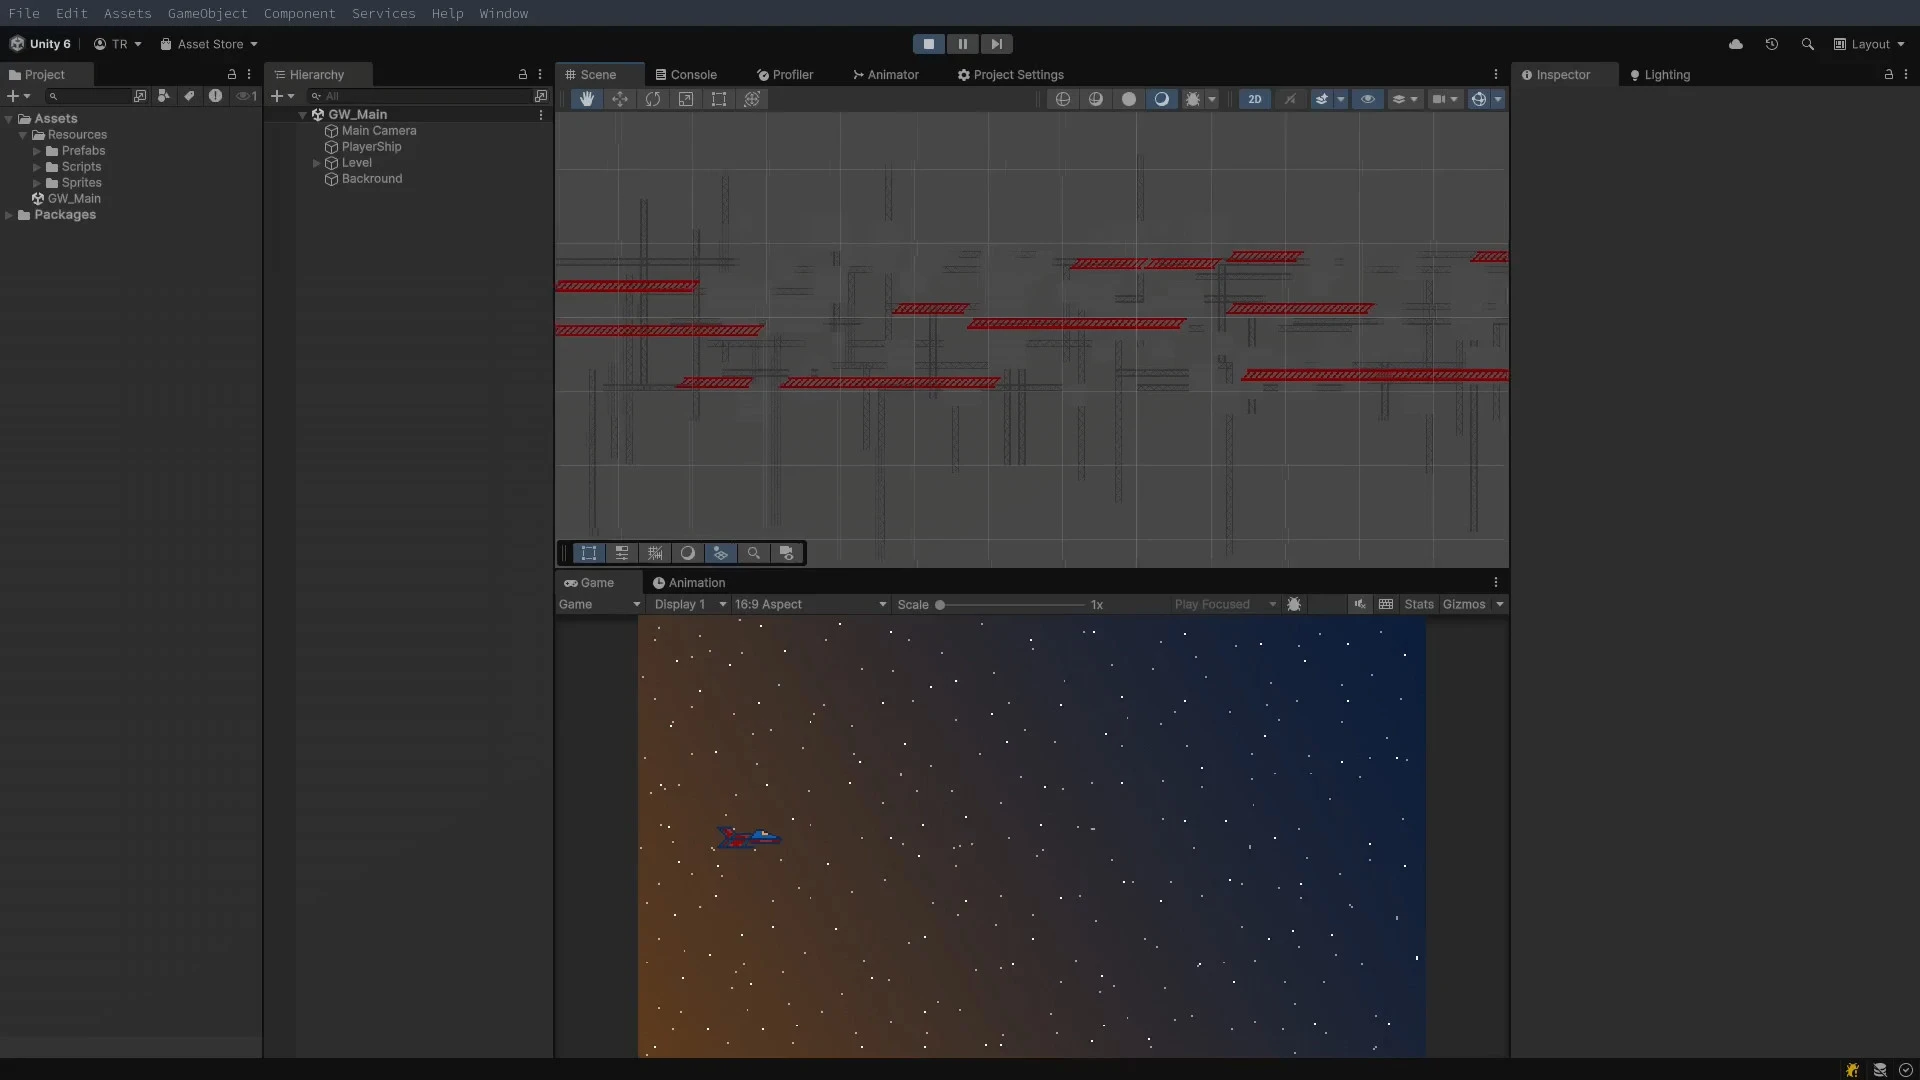Open the 16:9 Aspect dropdown

click(810, 604)
